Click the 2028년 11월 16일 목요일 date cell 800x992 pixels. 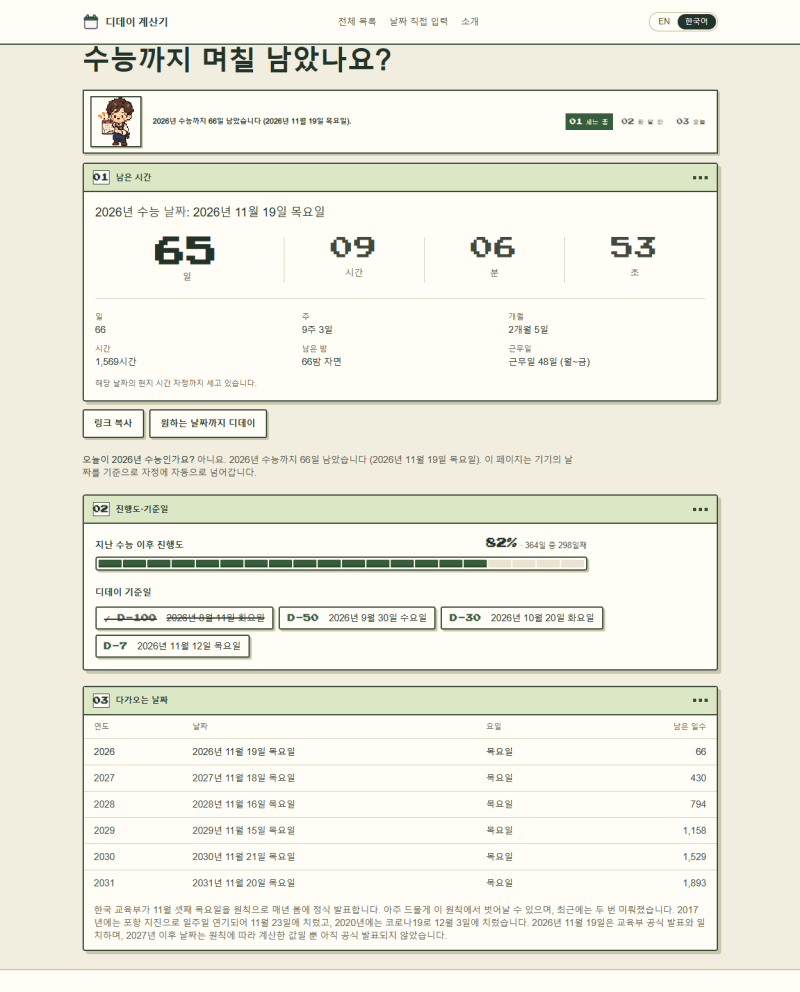pyautogui.click(x=243, y=805)
